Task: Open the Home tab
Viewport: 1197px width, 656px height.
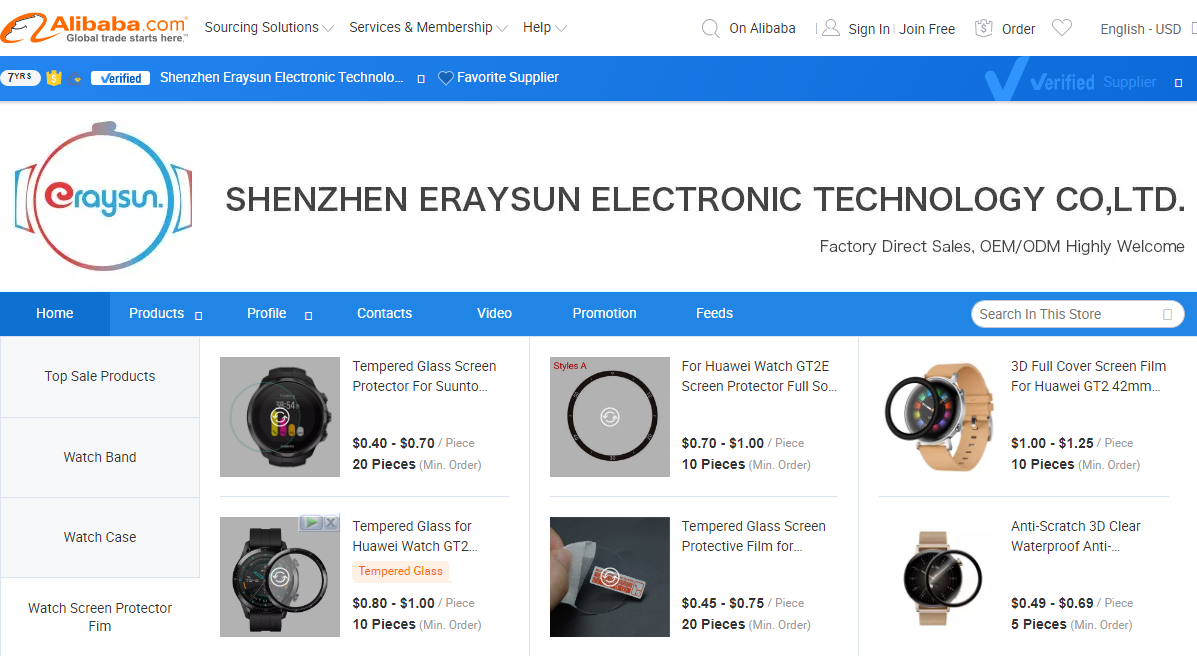Action: coord(55,314)
